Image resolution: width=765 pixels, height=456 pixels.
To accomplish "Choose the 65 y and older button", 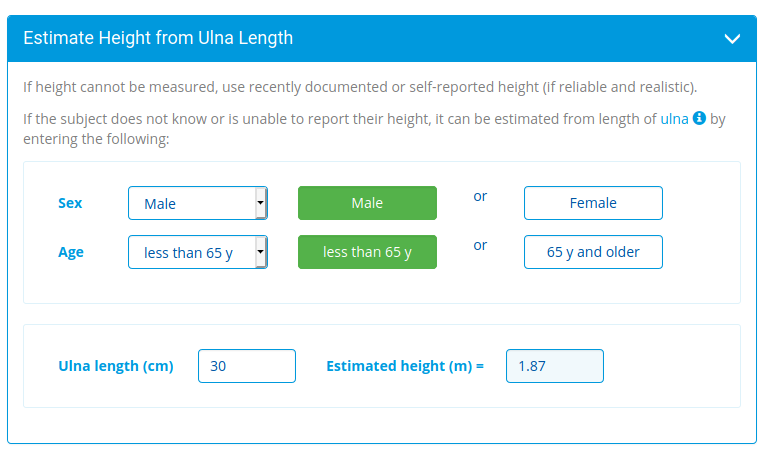I will [593, 253].
